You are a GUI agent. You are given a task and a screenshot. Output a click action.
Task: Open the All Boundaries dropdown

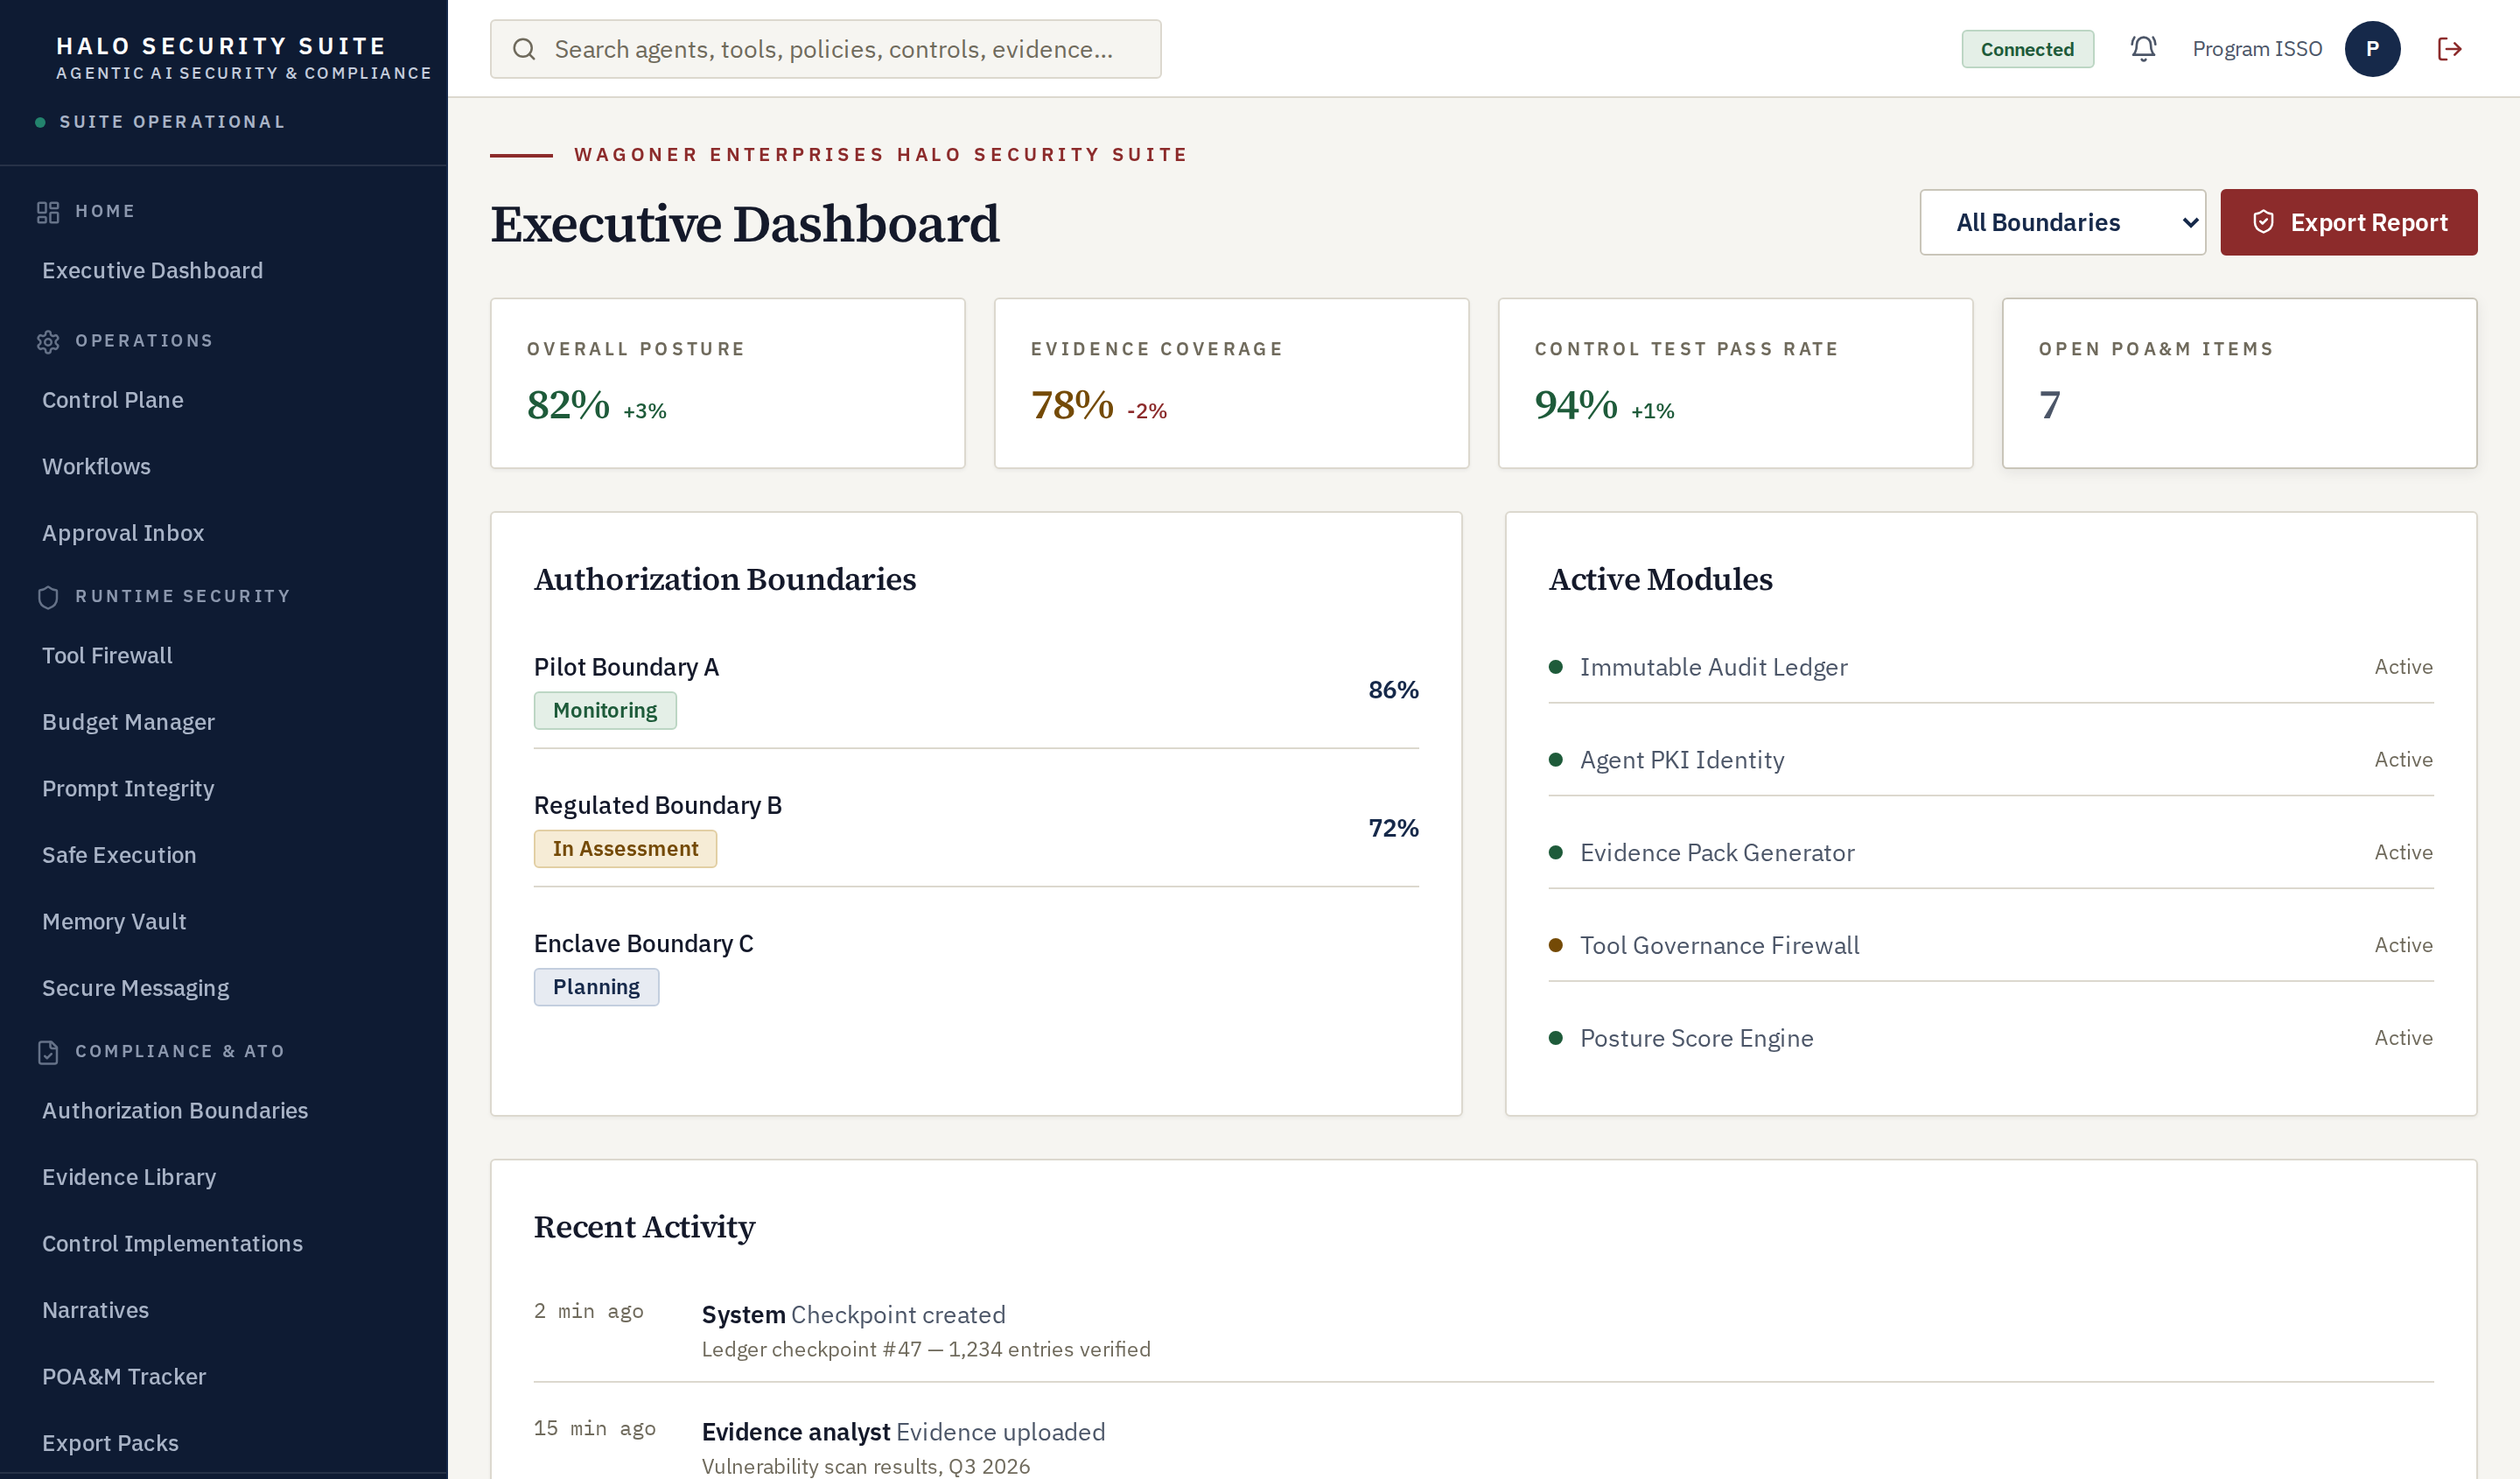2062,222
